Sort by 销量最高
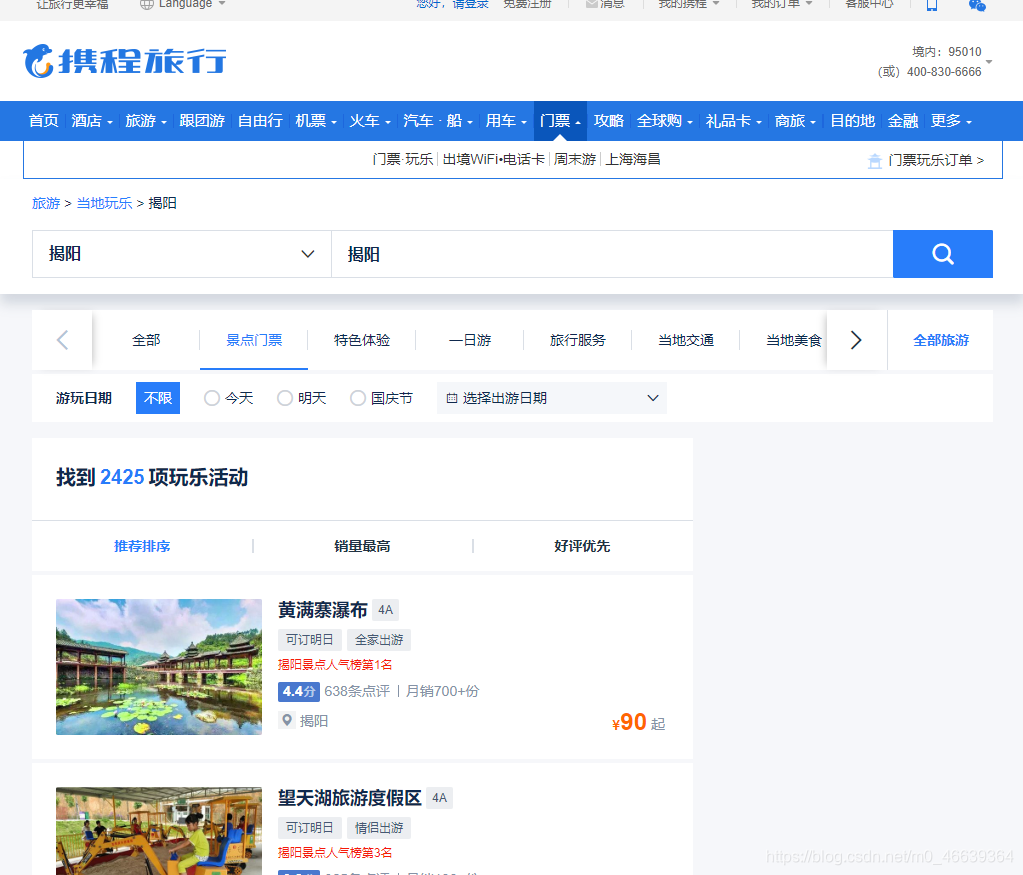 click(x=362, y=546)
